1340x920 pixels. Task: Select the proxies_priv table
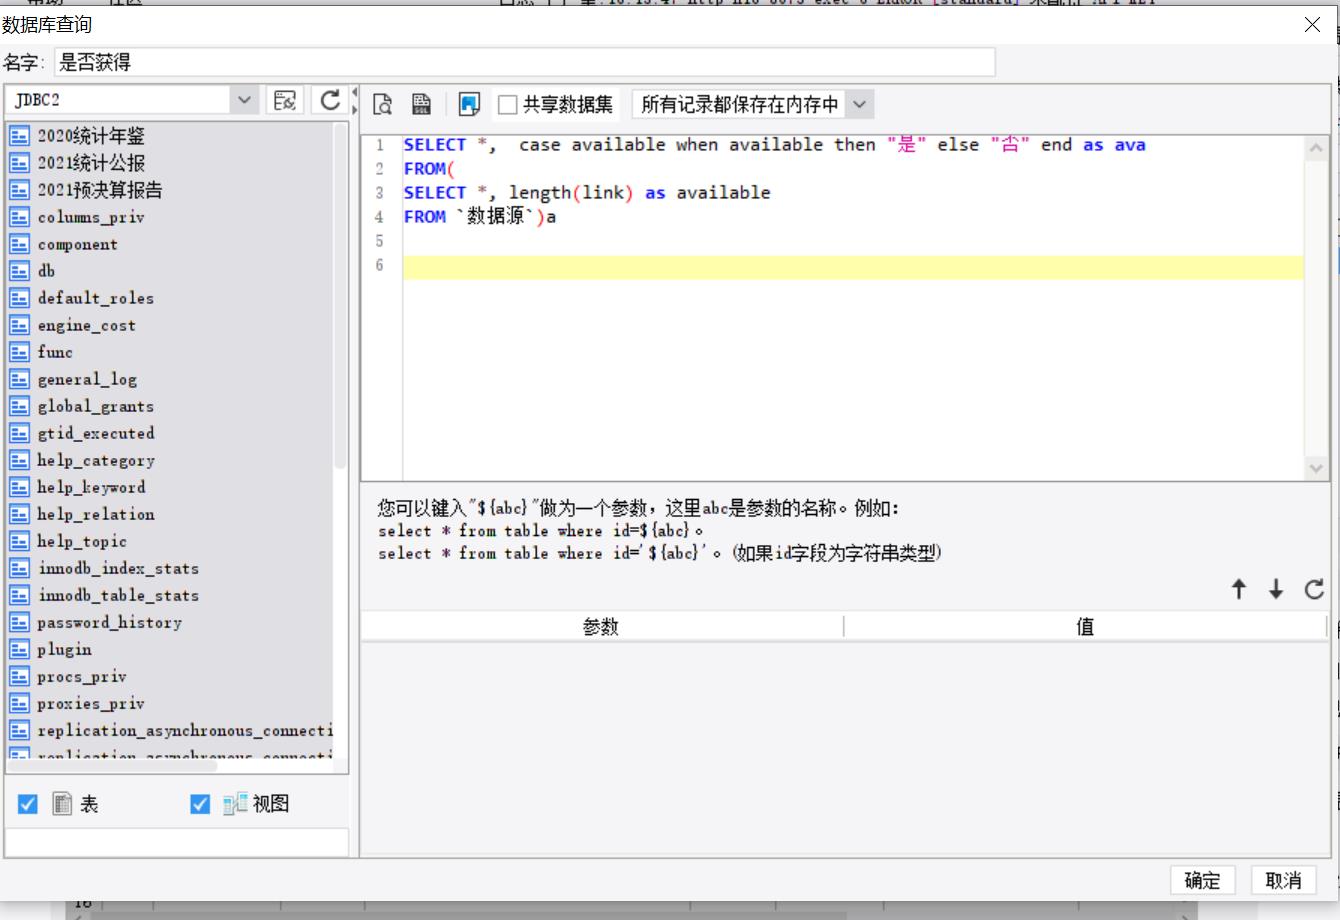click(x=91, y=703)
